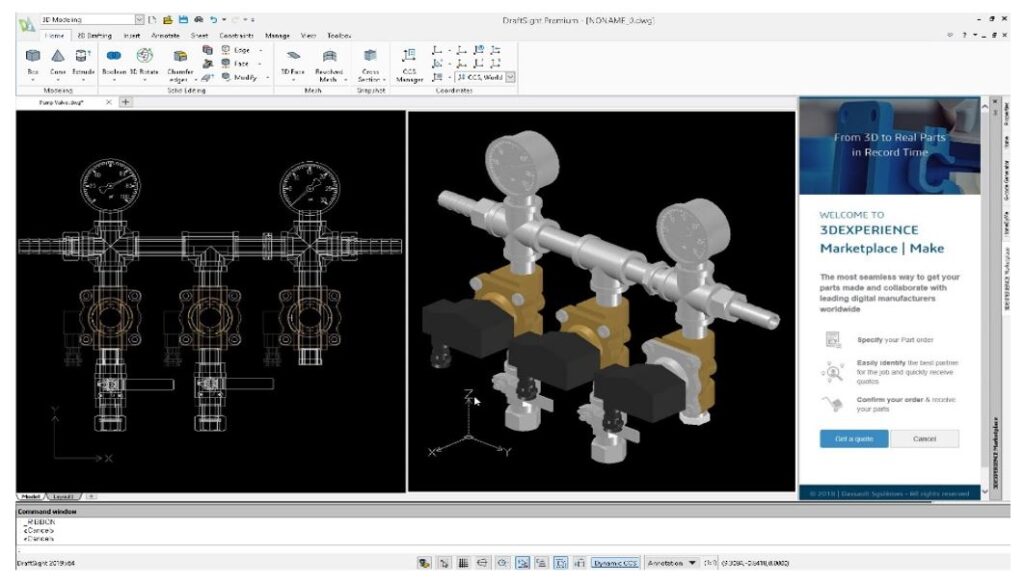Screen dimensions: 1024x584
Task: Open the 3D CCS, World dropdown
Action: pyautogui.click(x=510, y=77)
